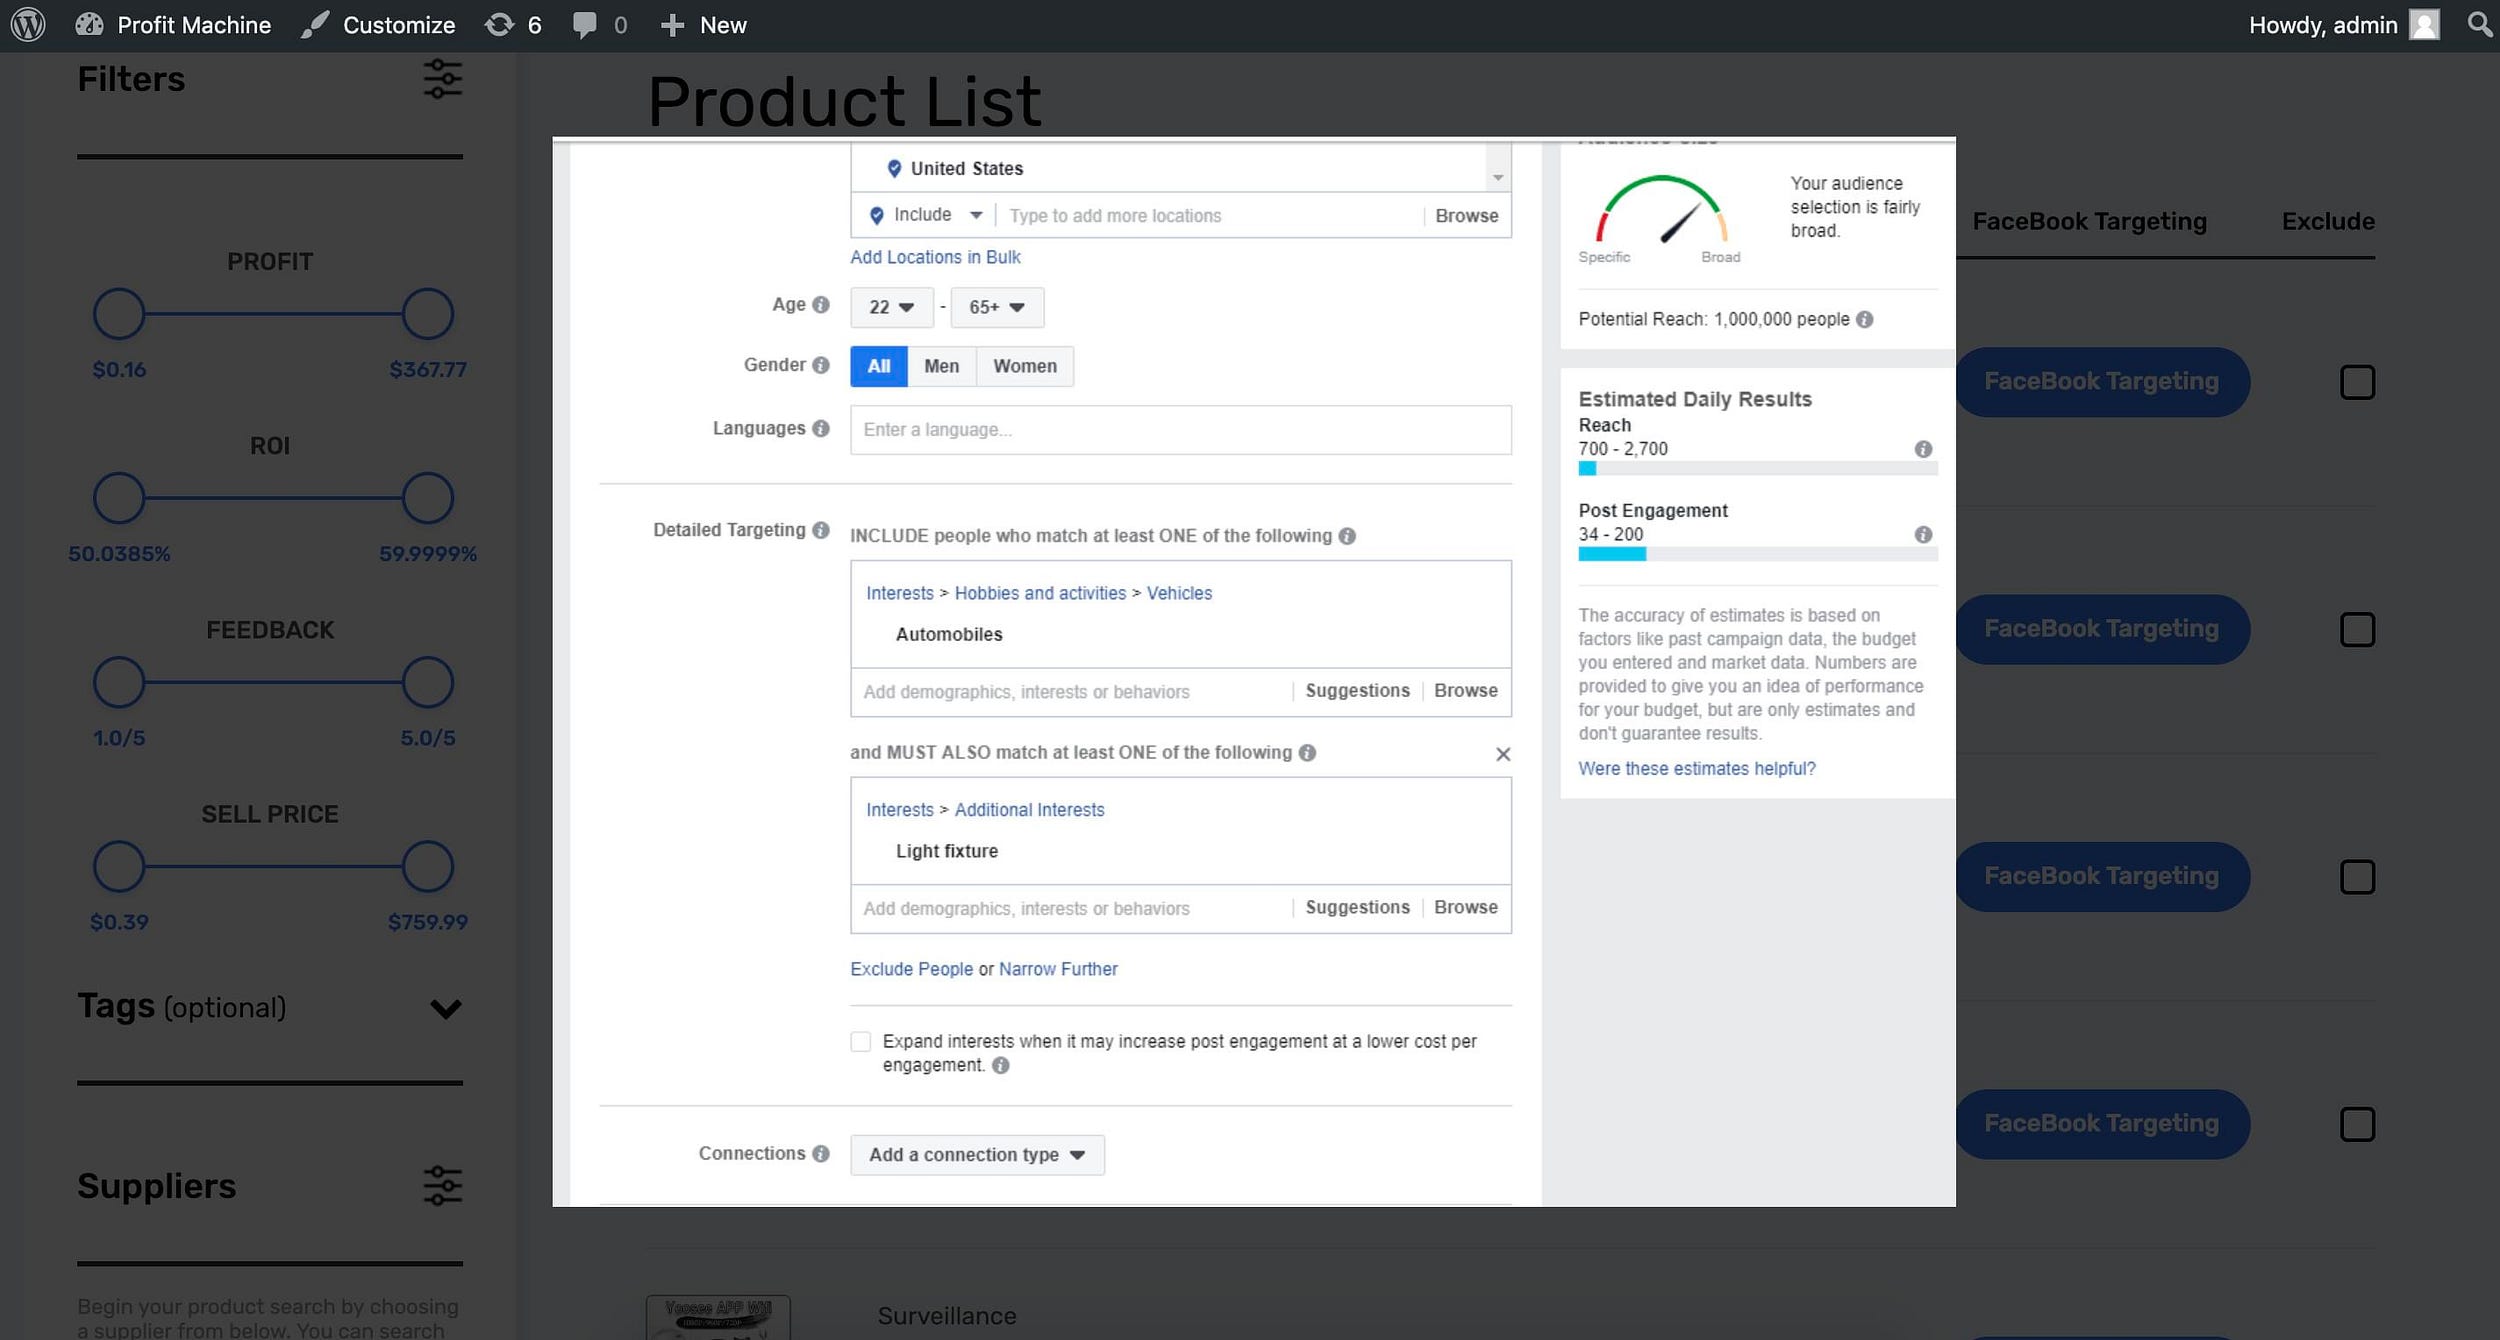Image resolution: width=2500 pixels, height=1340 pixels.
Task: Expand the Tags optional section
Action: 445,1008
